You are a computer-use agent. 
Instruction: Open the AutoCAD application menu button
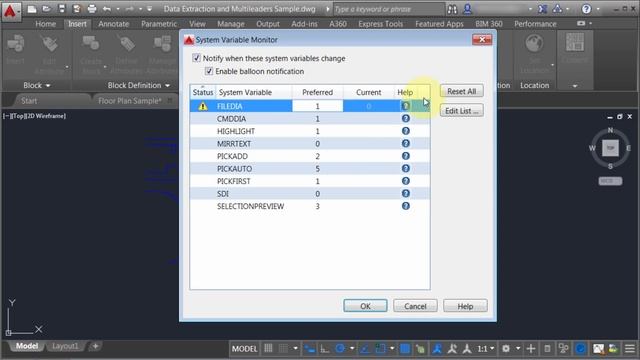click(10, 11)
